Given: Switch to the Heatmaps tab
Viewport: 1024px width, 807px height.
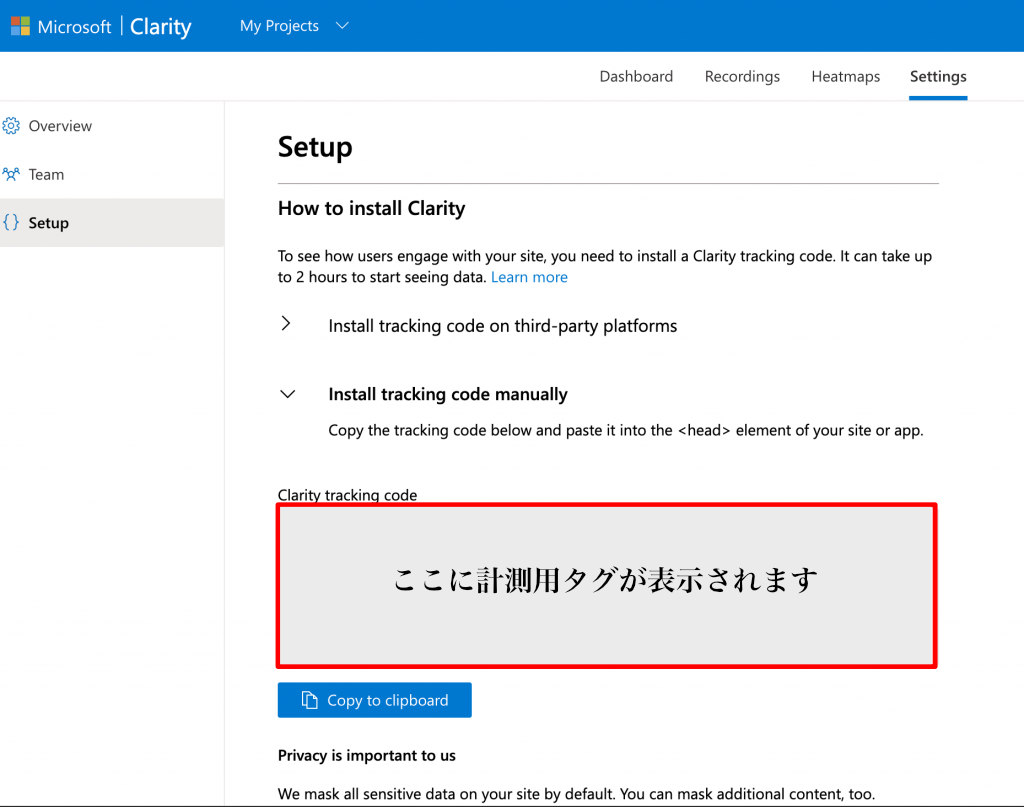Looking at the screenshot, I should coord(846,76).
